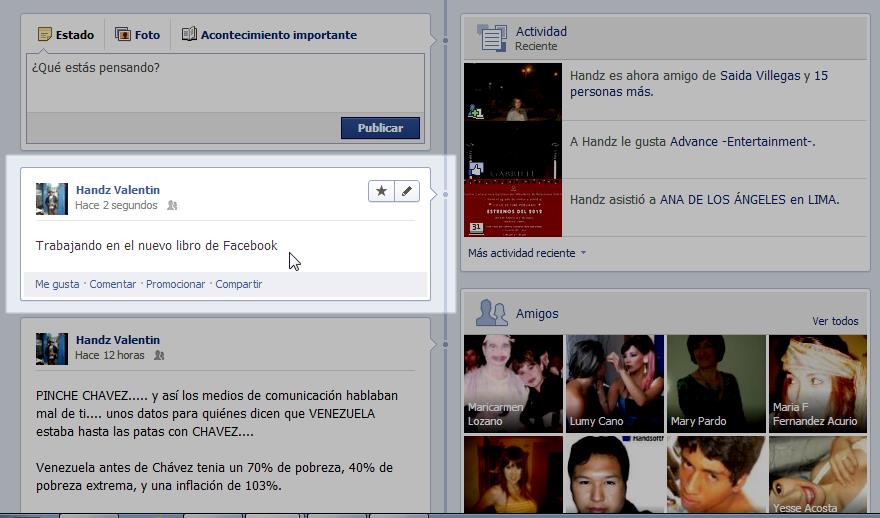Click the audience icon next to Hace 2 segundos
The width and height of the screenshot is (880, 518).
pos(172,206)
